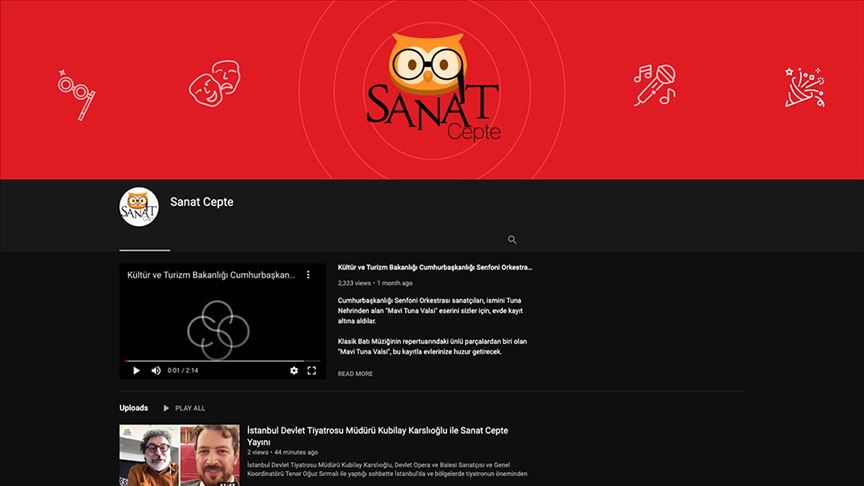The height and width of the screenshot is (486, 864).
Task: Click the party popper icon in banner
Action: click(x=804, y=87)
